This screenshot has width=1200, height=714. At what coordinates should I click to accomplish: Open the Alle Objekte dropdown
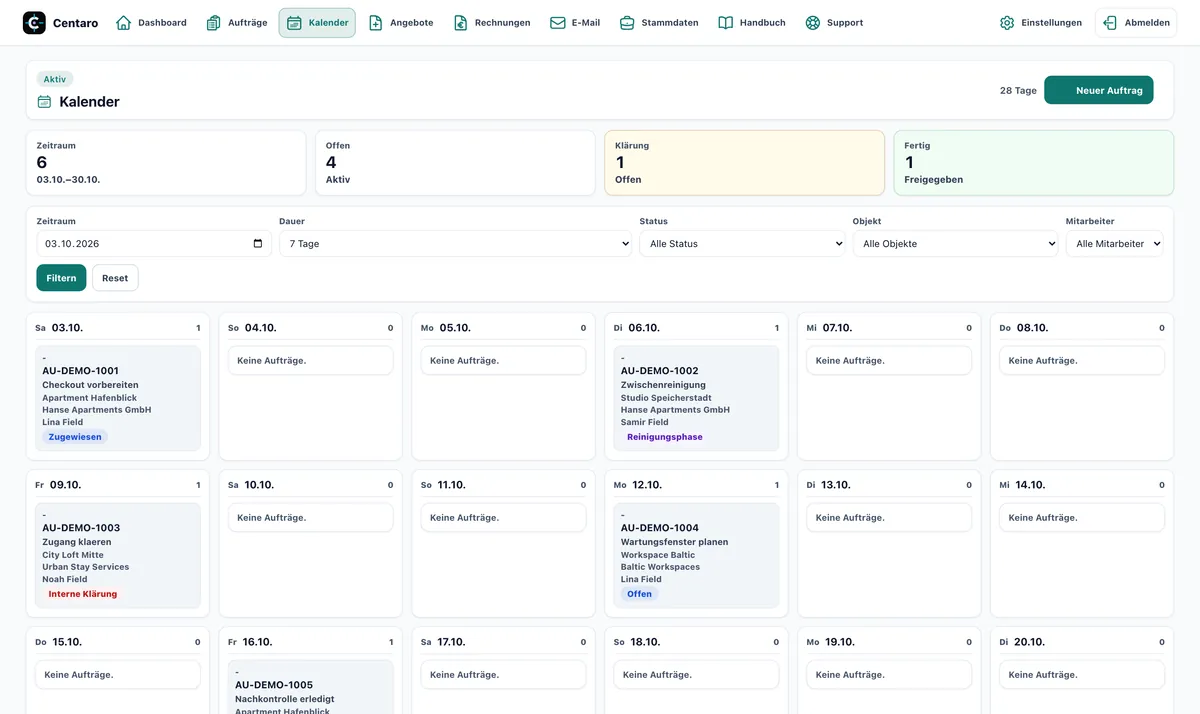[x=955, y=244]
